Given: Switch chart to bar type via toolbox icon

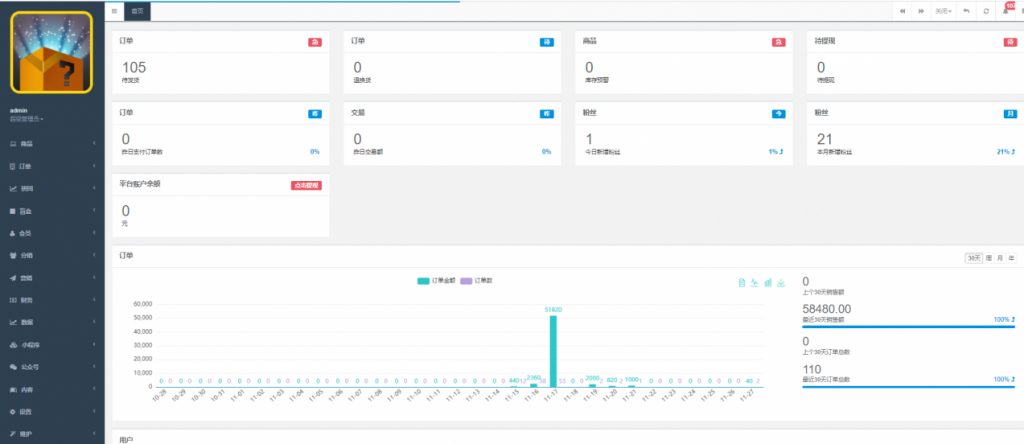Looking at the screenshot, I should [768, 283].
